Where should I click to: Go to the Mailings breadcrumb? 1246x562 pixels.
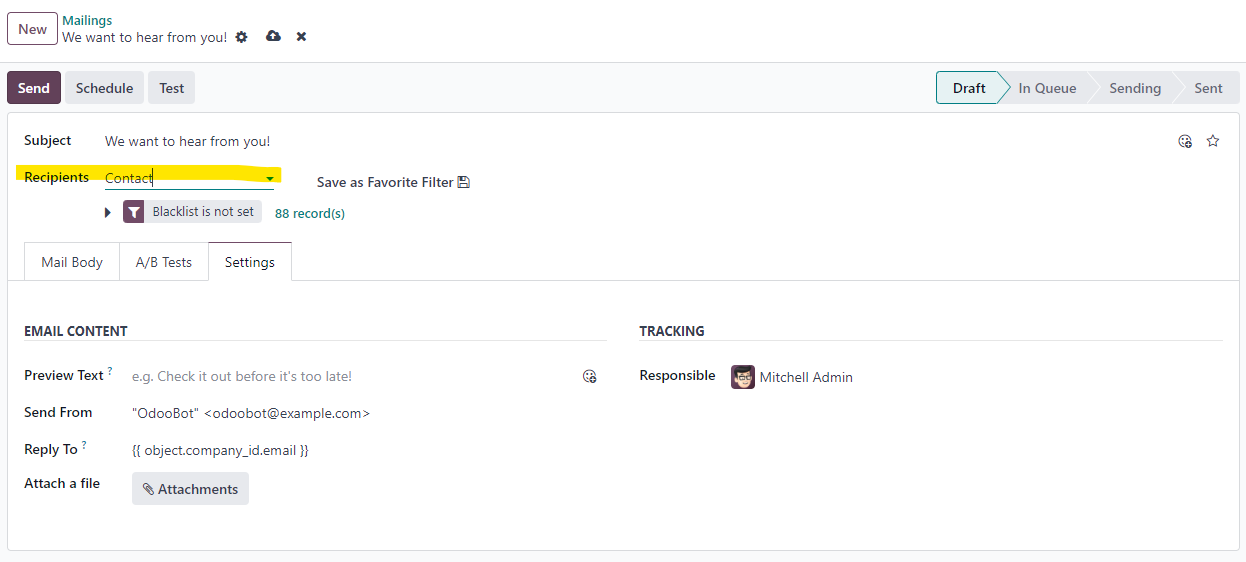click(x=87, y=20)
